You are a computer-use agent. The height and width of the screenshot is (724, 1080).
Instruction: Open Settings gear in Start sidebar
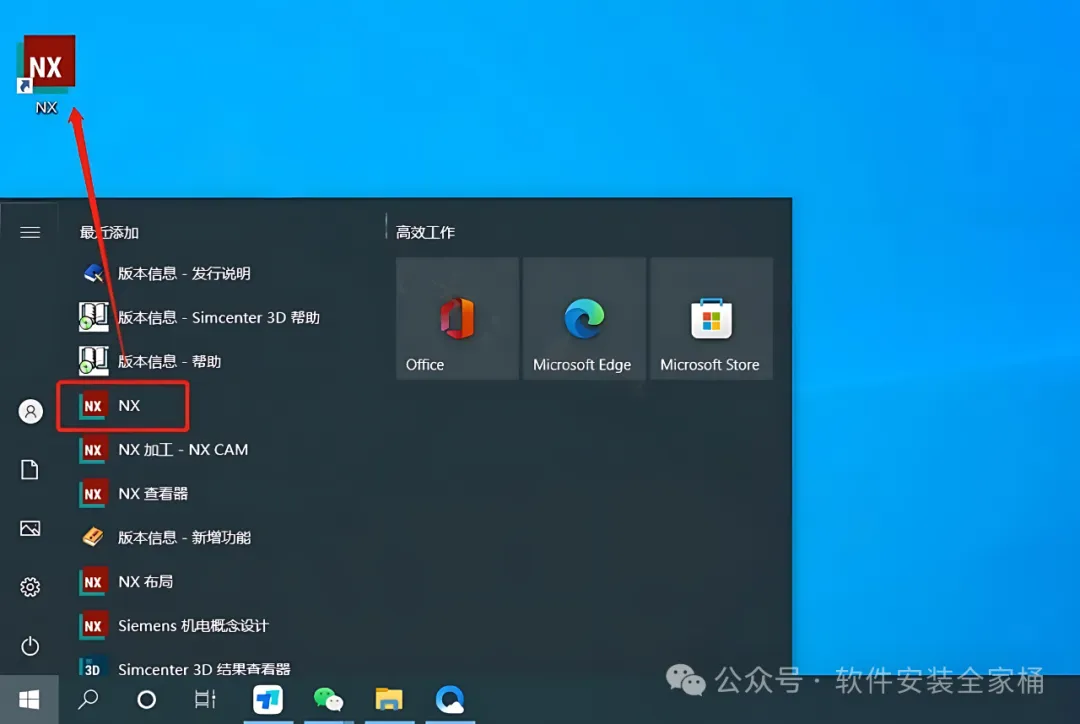(x=30, y=587)
